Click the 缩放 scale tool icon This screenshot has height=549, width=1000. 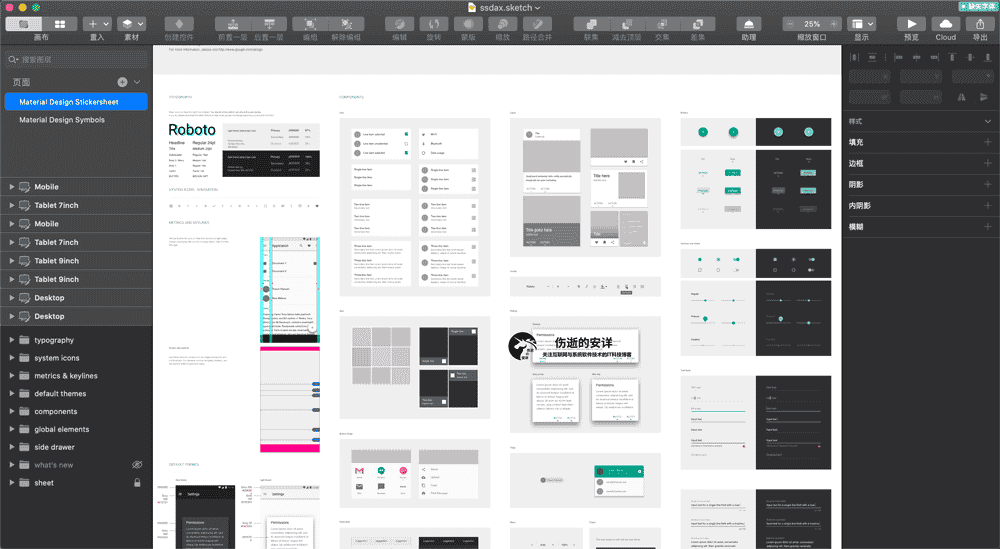click(503, 24)
